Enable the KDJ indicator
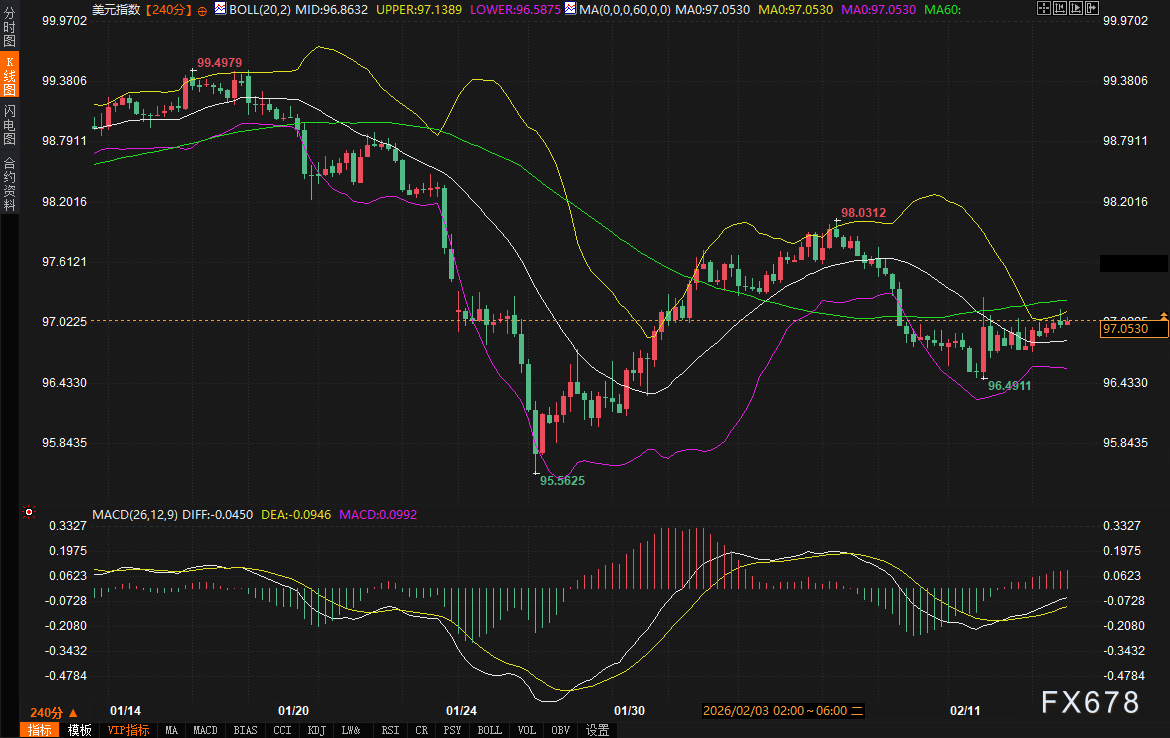 pos(317,730)
